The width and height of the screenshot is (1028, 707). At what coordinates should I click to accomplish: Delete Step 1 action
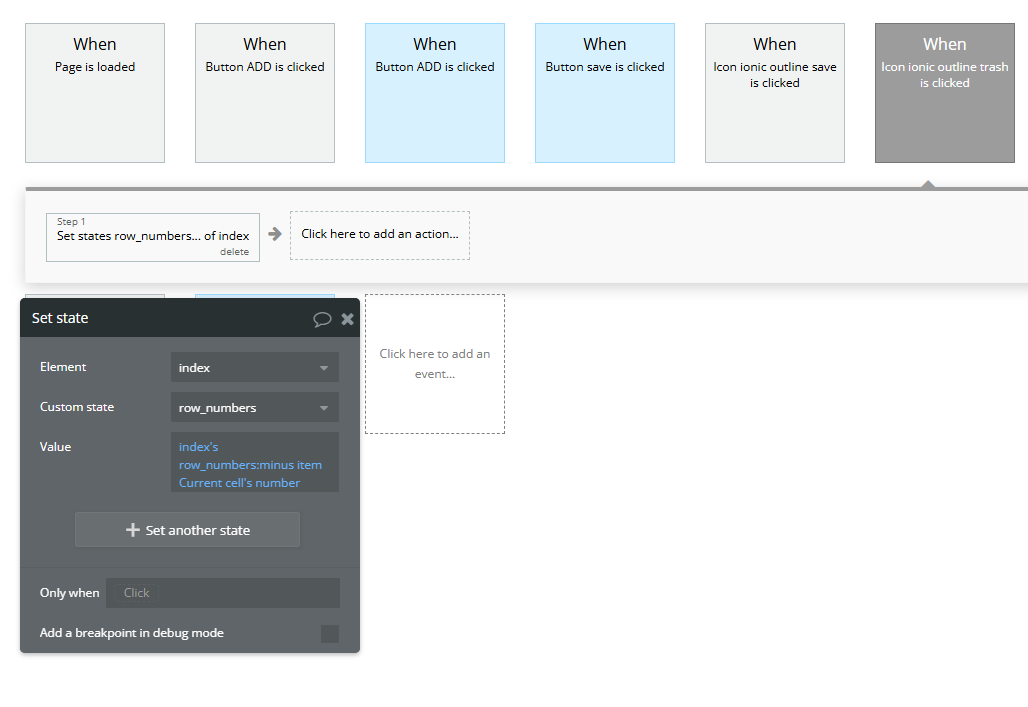pyautogui.click(x=234, y=252)
